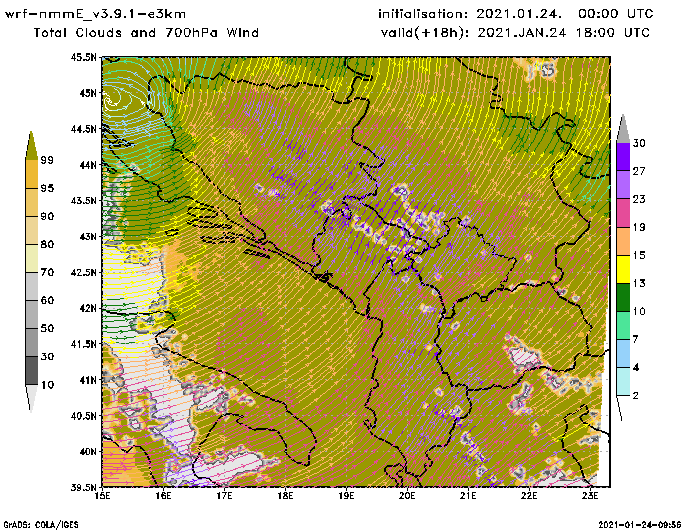Select the 13–15 yellow wind speed swatch
Screen dimensions: 700x530
coord(623,269)
